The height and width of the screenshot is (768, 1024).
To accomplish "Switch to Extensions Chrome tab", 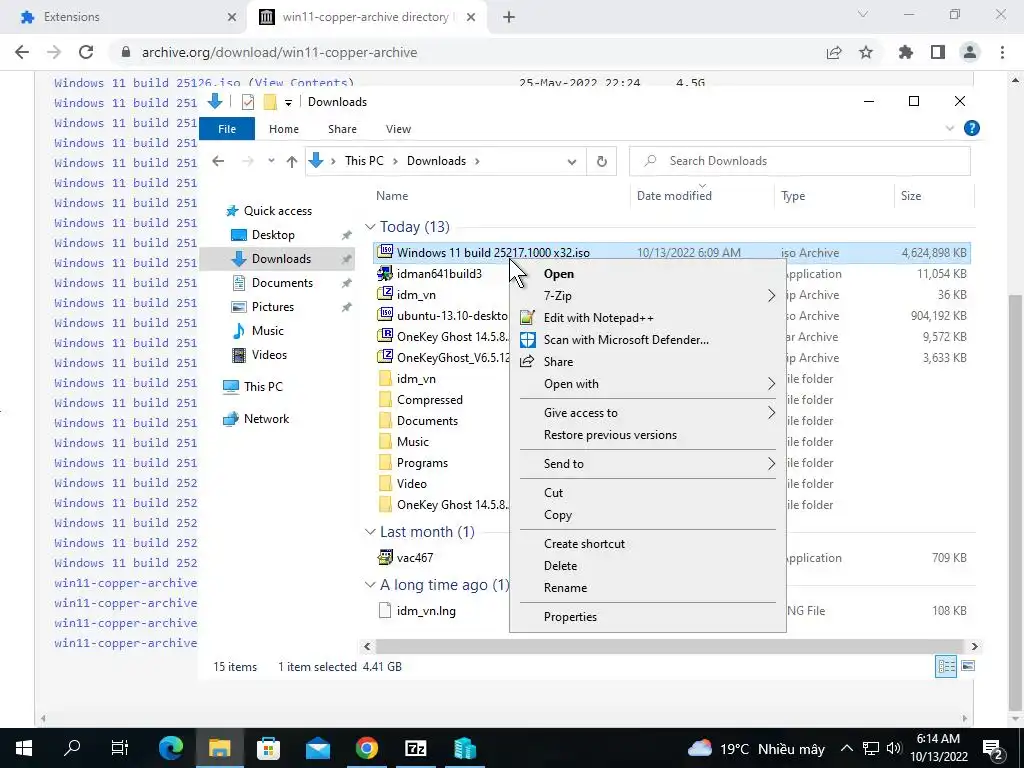I will pos(127,17).
